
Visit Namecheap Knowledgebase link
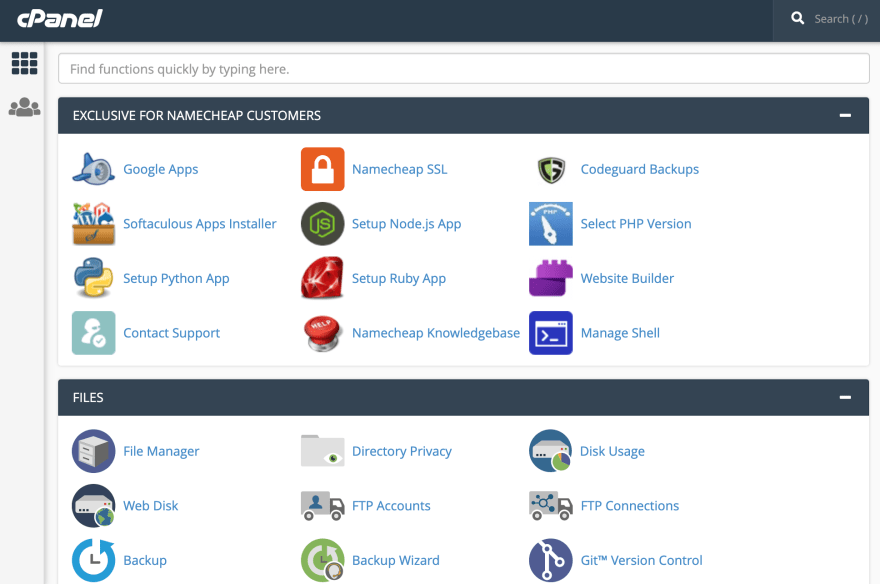pyautogui.click(x=436, y=333)
